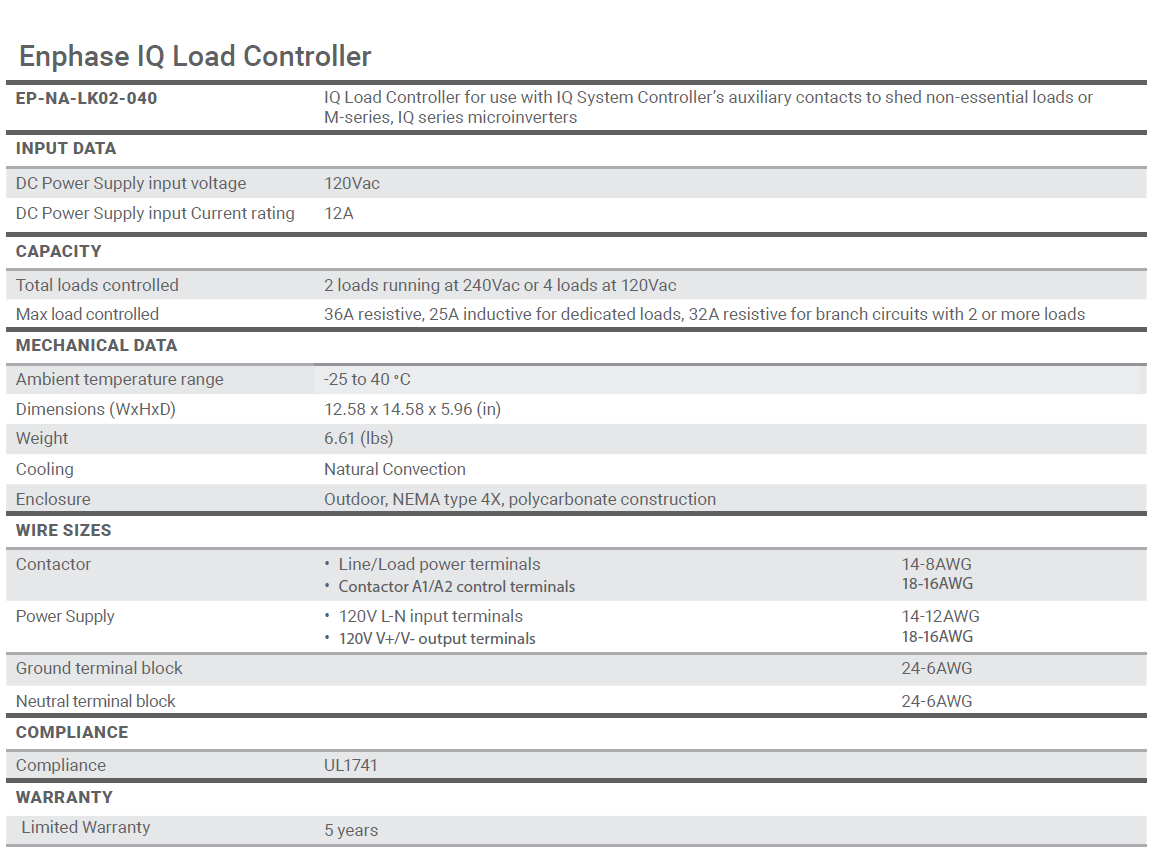Select the 120Vac input voltage value
This screenshot has width=1171, height=849.
coord(352,183)
